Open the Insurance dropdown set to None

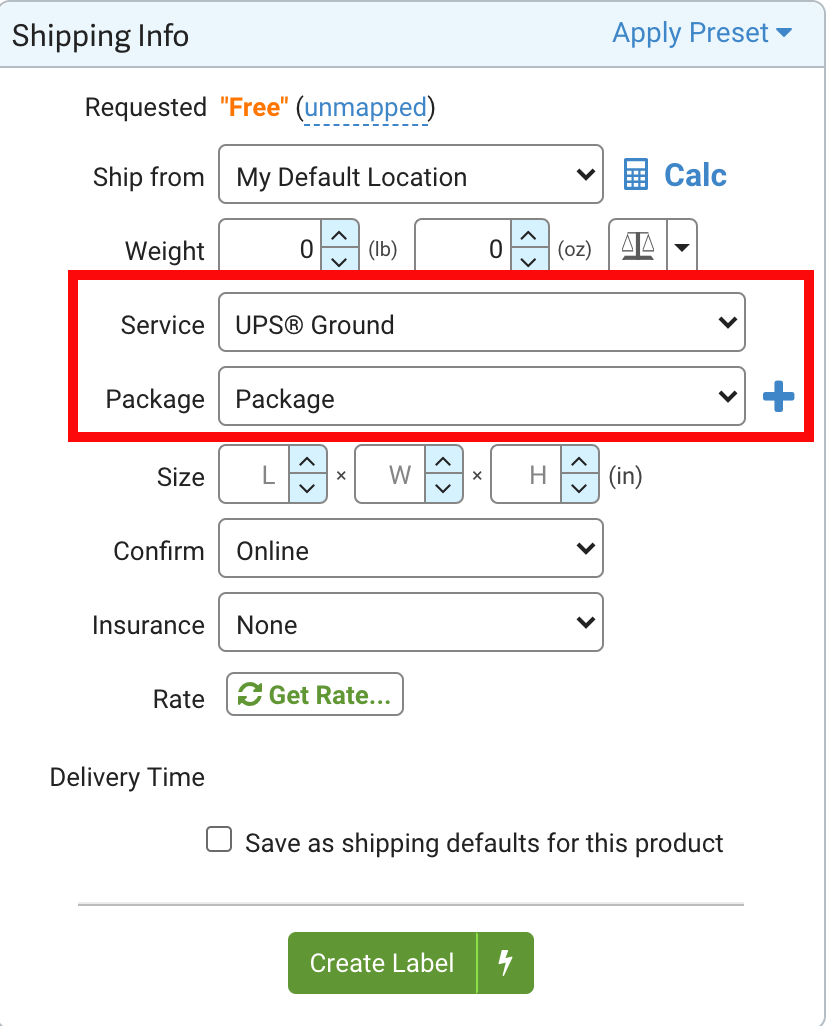410,622
